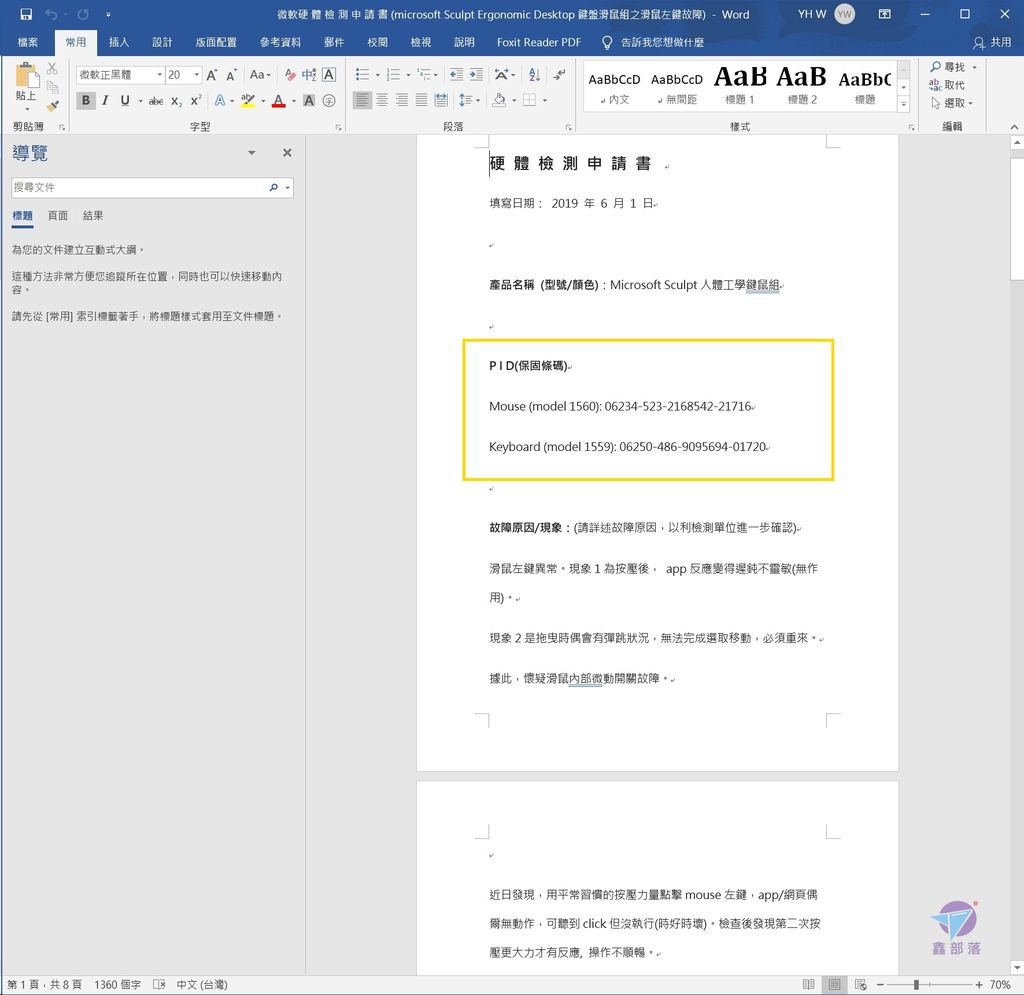The height and width of the screenshot is (995, 1024).
Task: Select Print Layout view in status bar
Action: click(x=835, y=985)
